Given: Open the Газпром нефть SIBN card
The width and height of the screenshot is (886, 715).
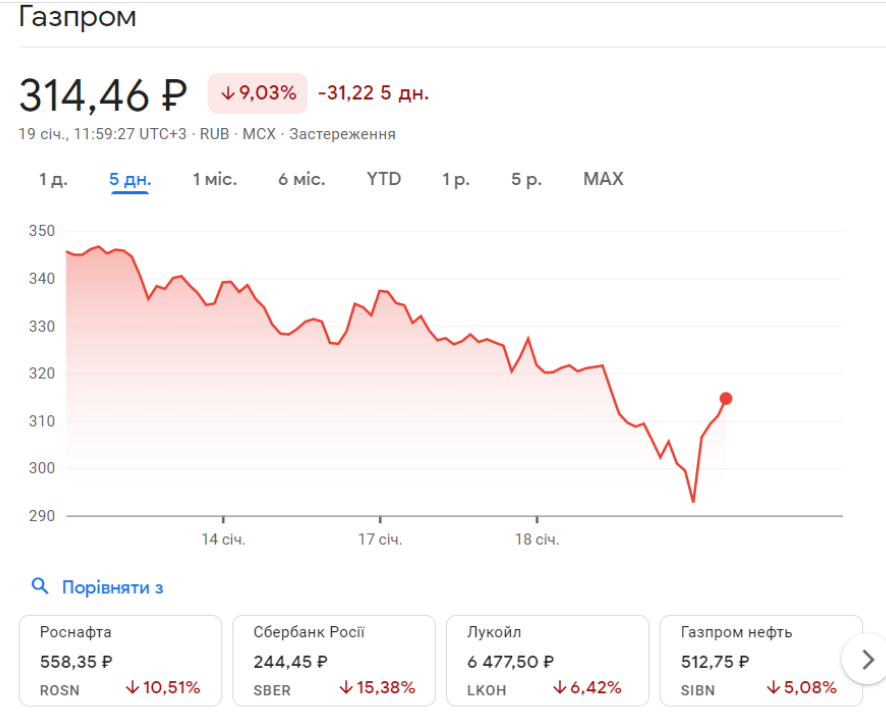Looking at the screenshot, I should (760, 660).
